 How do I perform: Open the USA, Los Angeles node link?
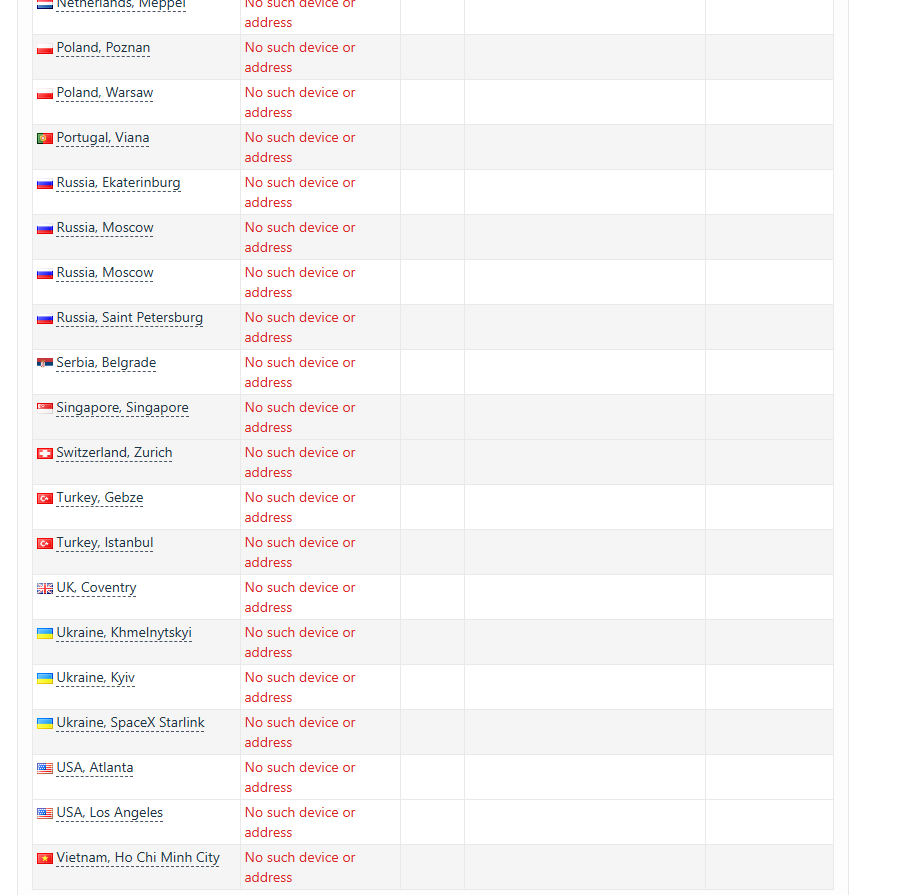(109, 813)
